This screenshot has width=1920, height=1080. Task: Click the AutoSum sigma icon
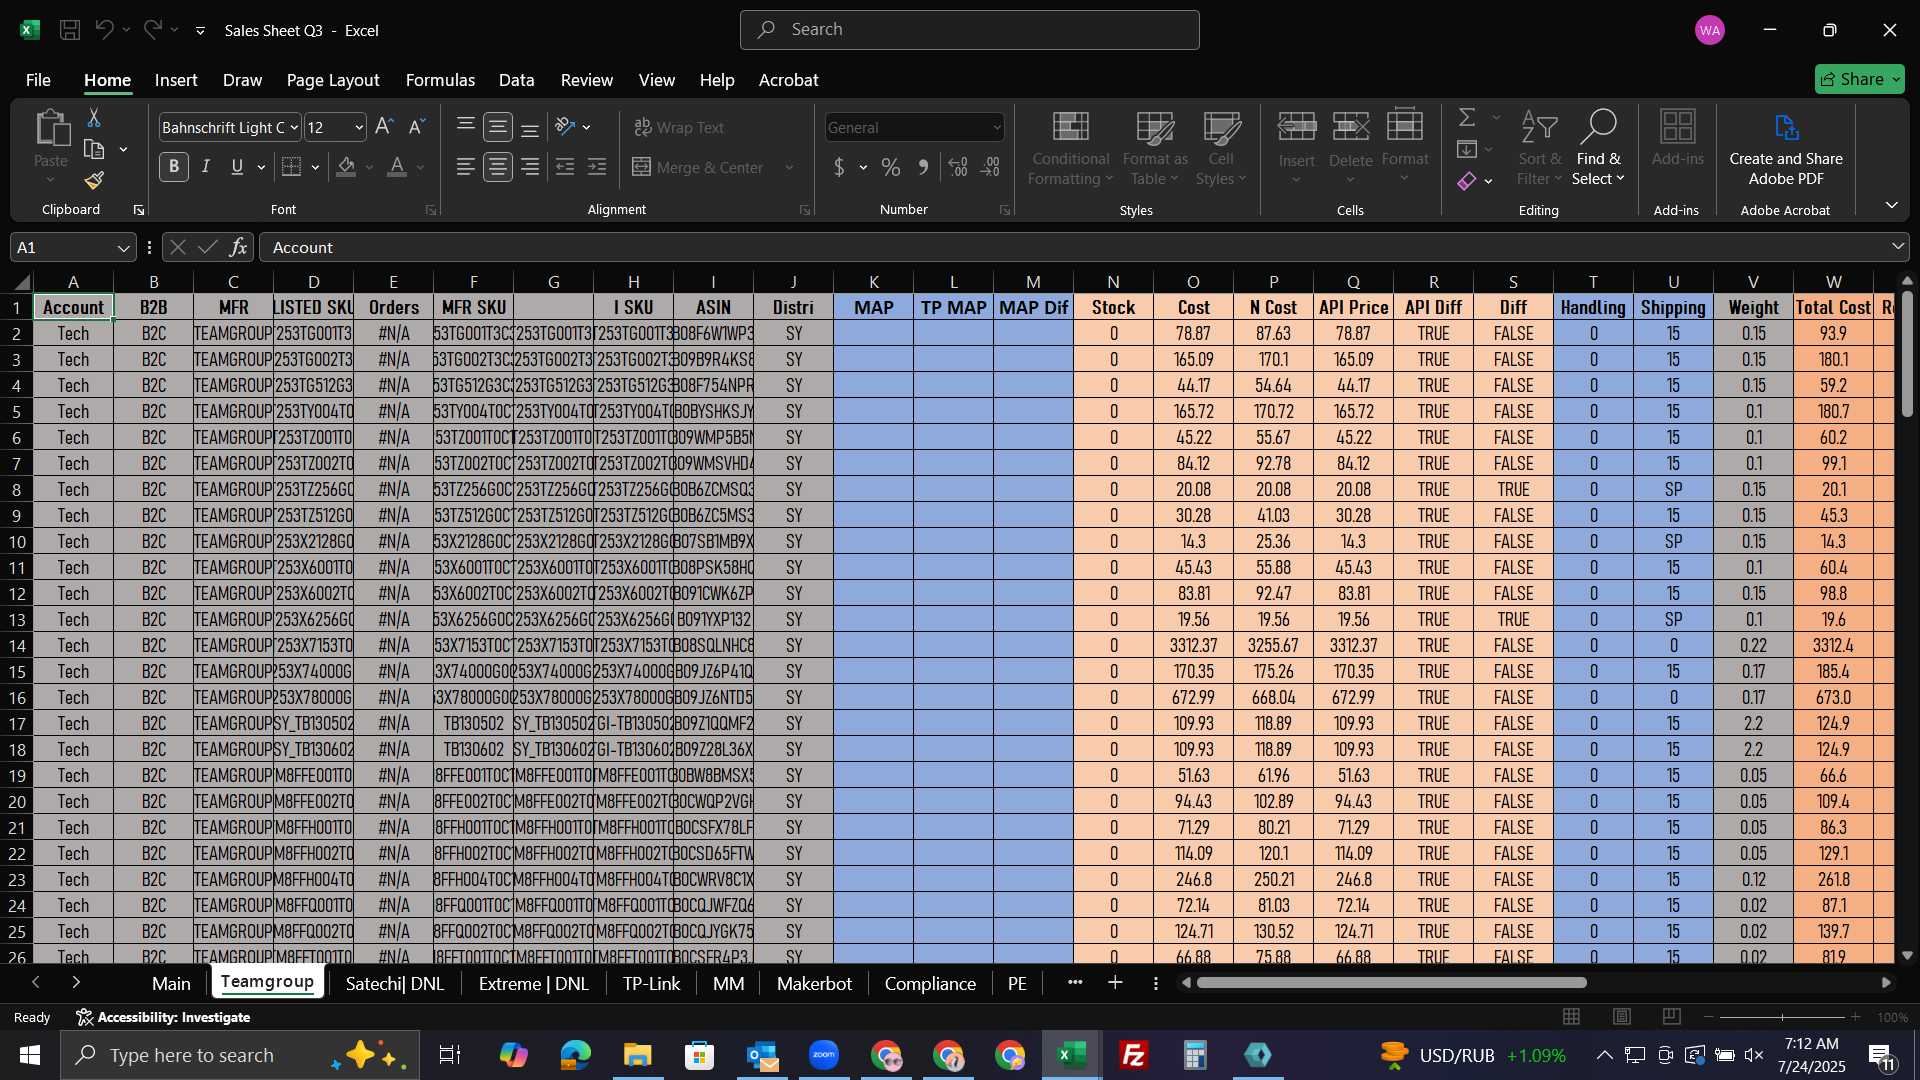point(1467,118)
